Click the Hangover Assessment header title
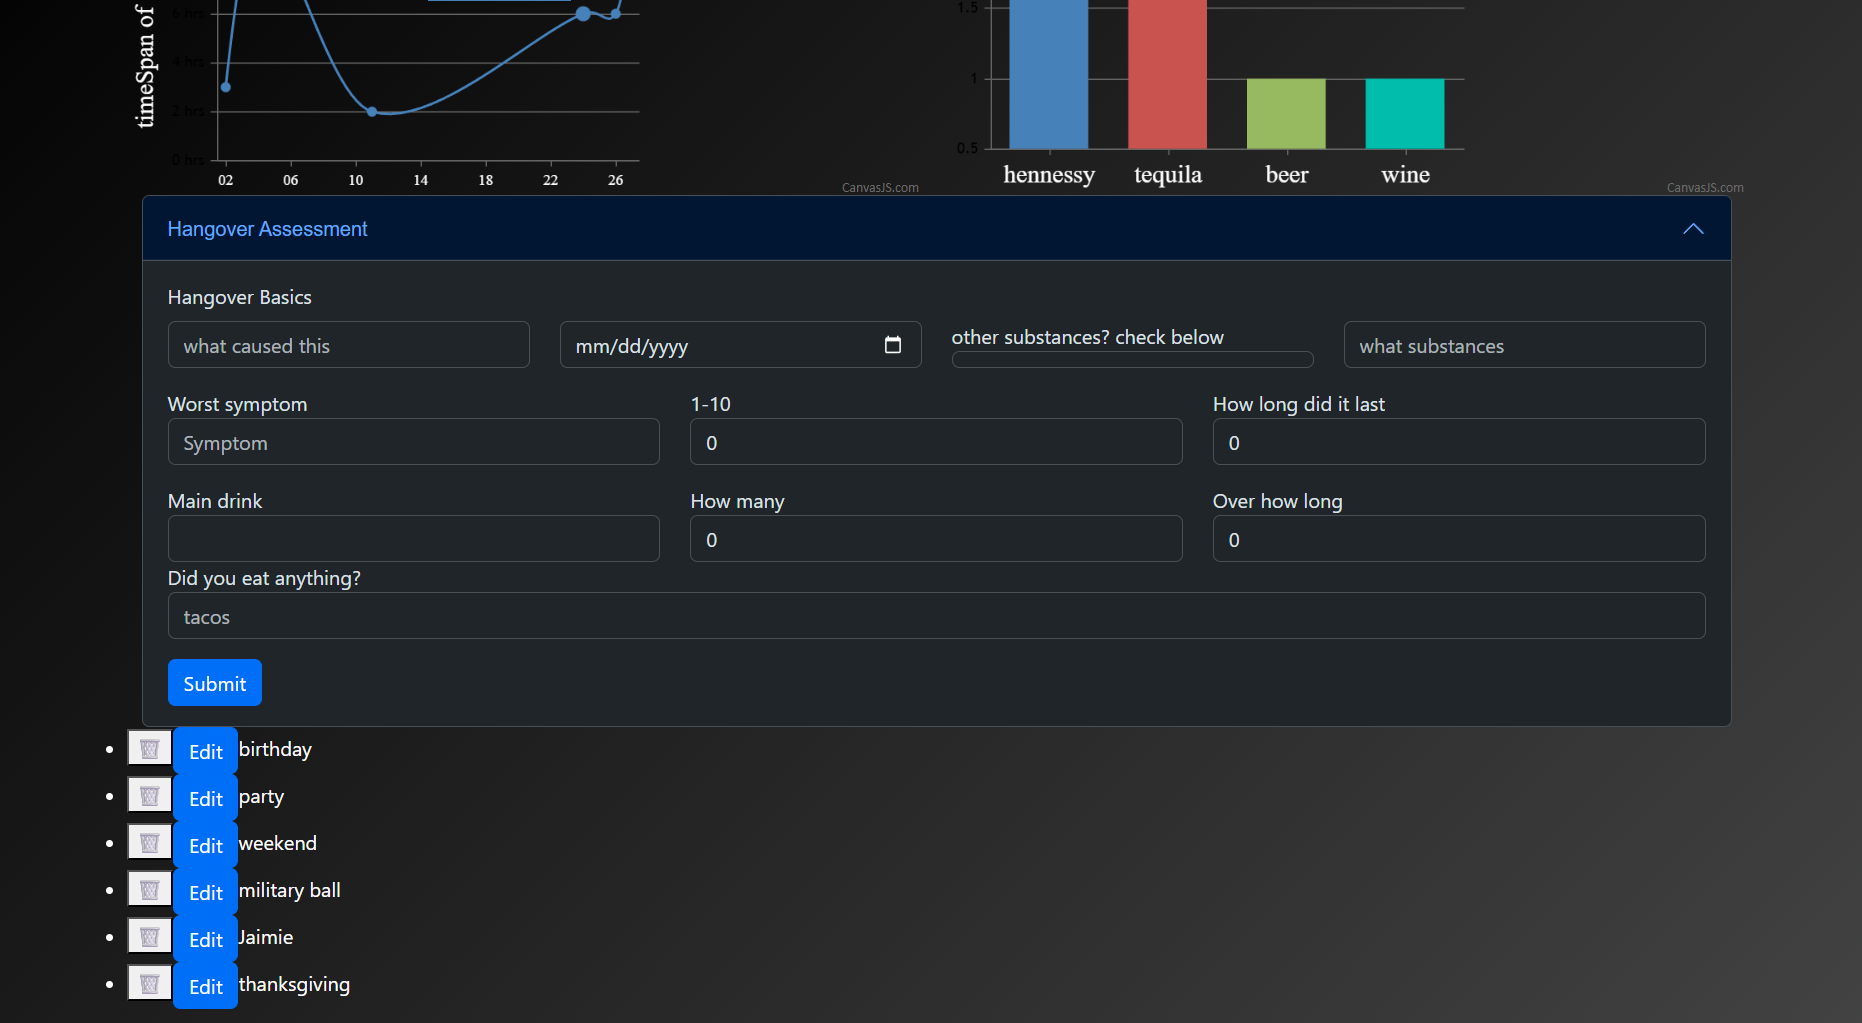Viewport: 1862px width, 1023px height. coord(267,229)
